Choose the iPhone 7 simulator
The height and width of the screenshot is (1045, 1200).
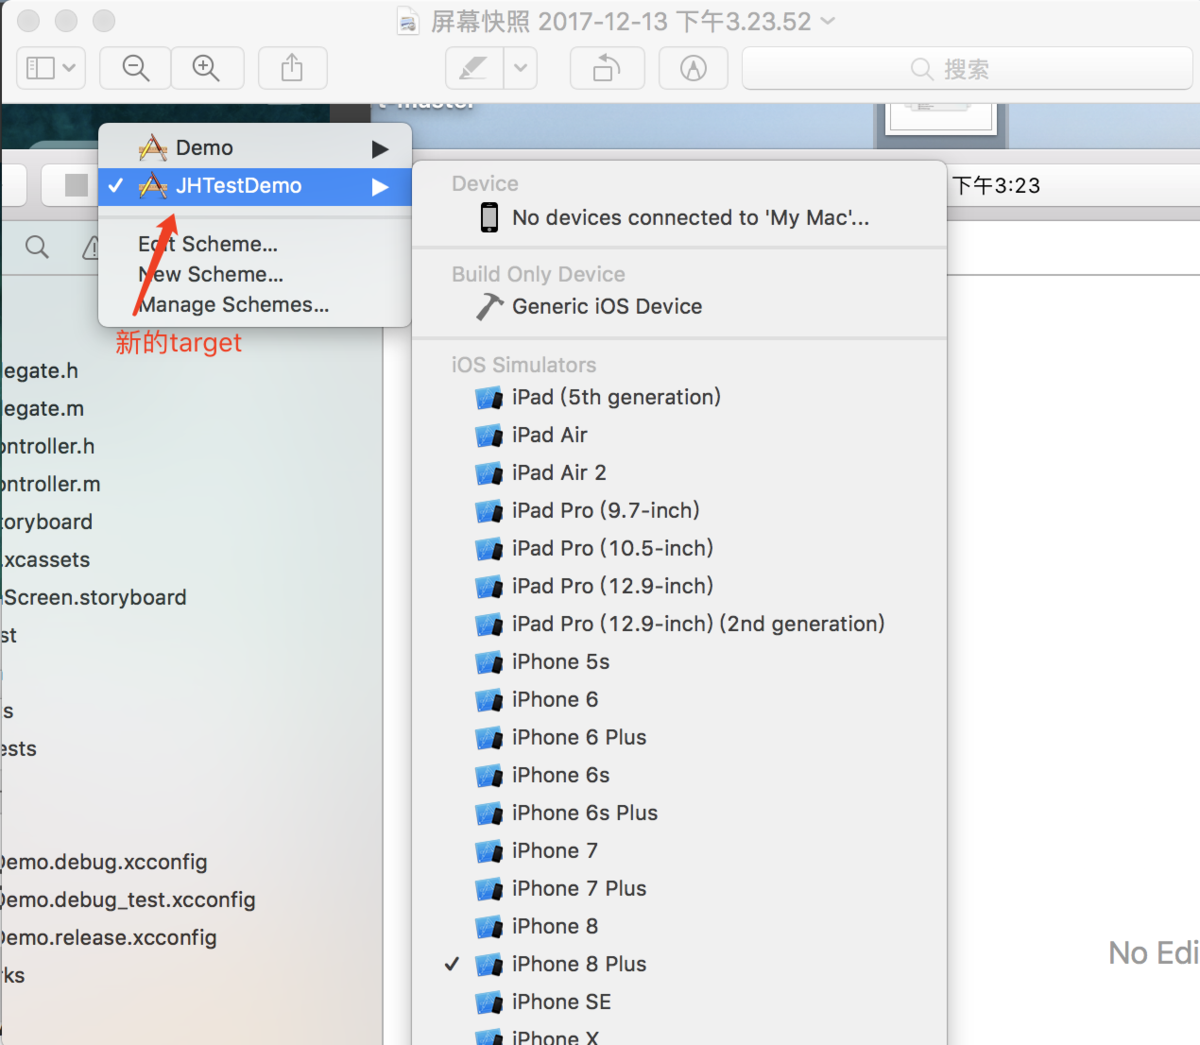[679, 851]
